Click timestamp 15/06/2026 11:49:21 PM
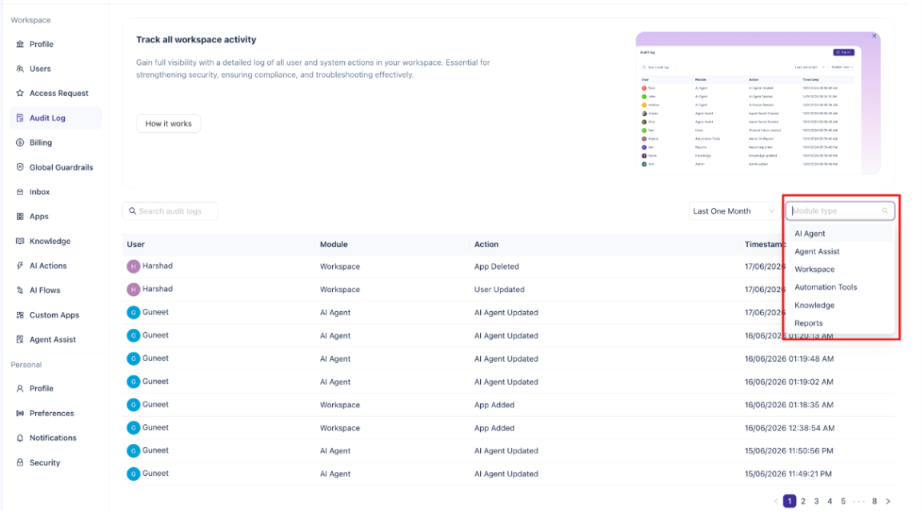The height and width of the screenshot is (512, 922). [789, 474]
